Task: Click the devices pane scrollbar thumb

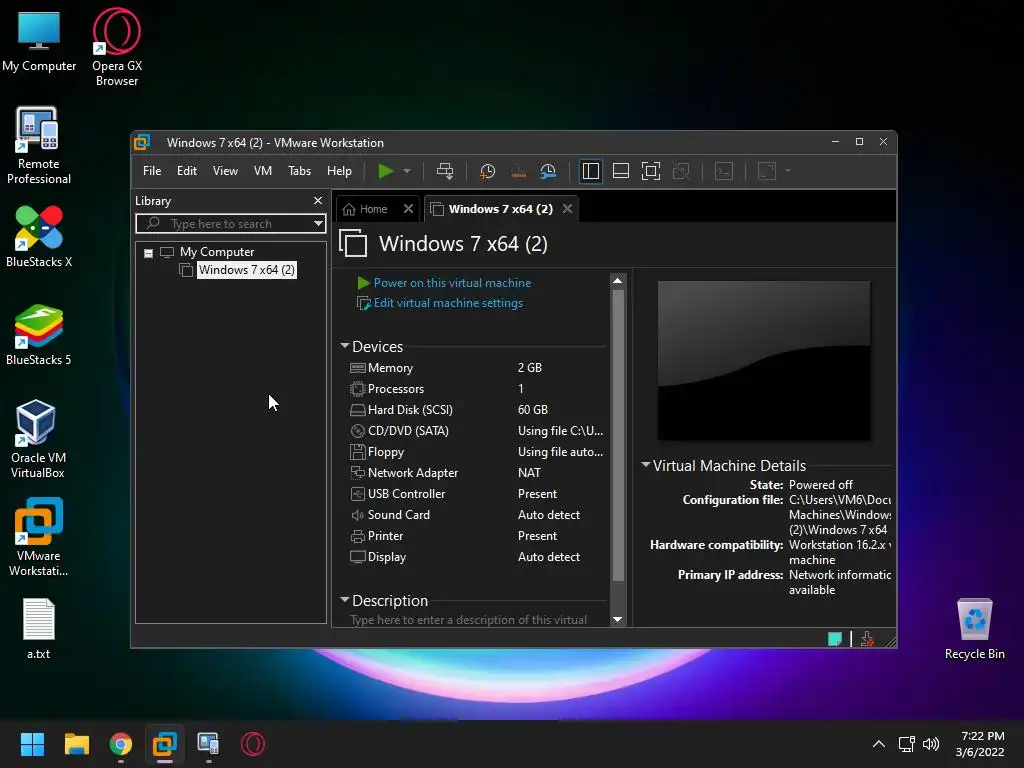Action: pyautogui.click(x=618, y=435)
